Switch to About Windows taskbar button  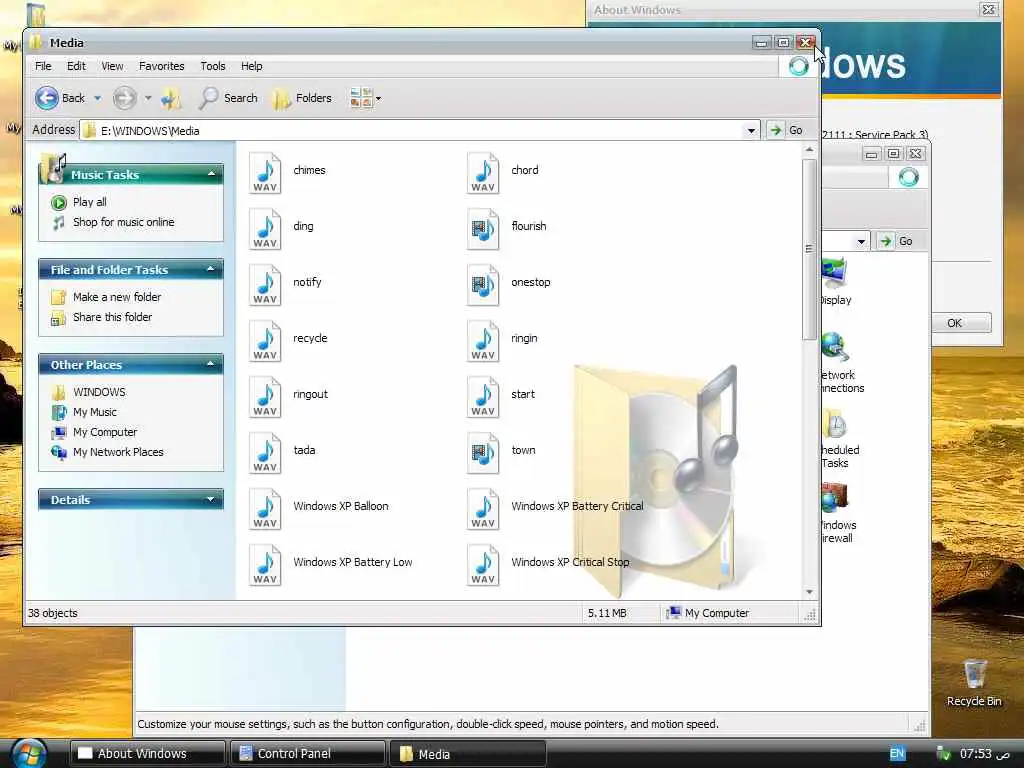coord(148,754)
